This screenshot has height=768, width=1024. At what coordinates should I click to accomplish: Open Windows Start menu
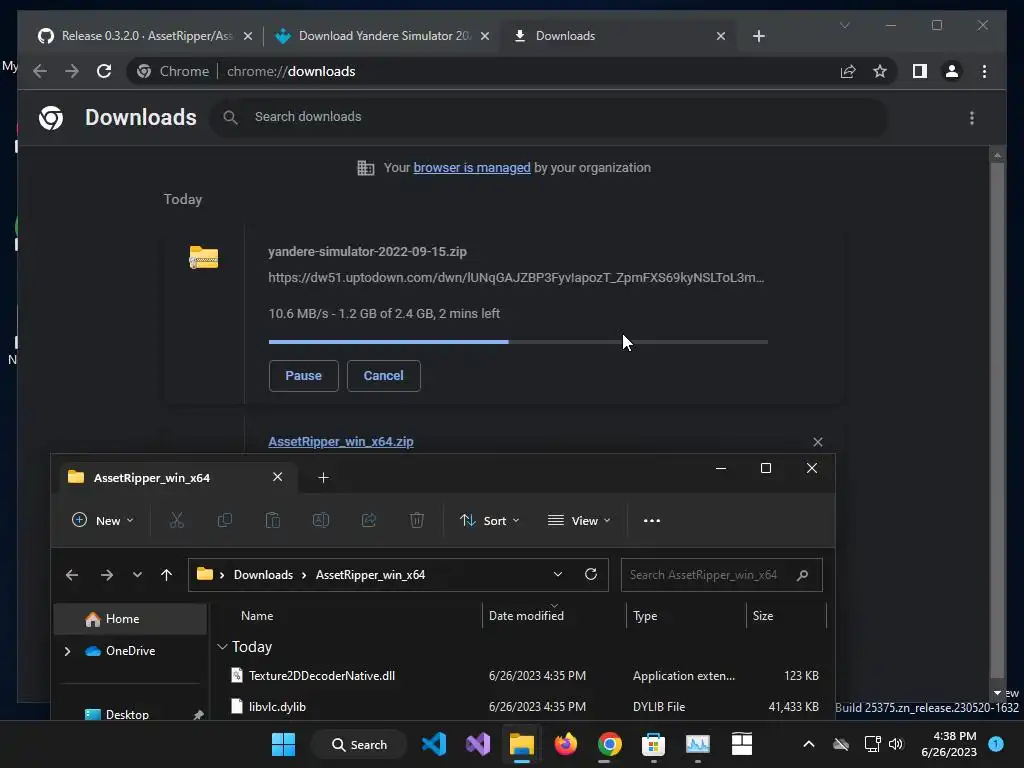pos(283,744)
